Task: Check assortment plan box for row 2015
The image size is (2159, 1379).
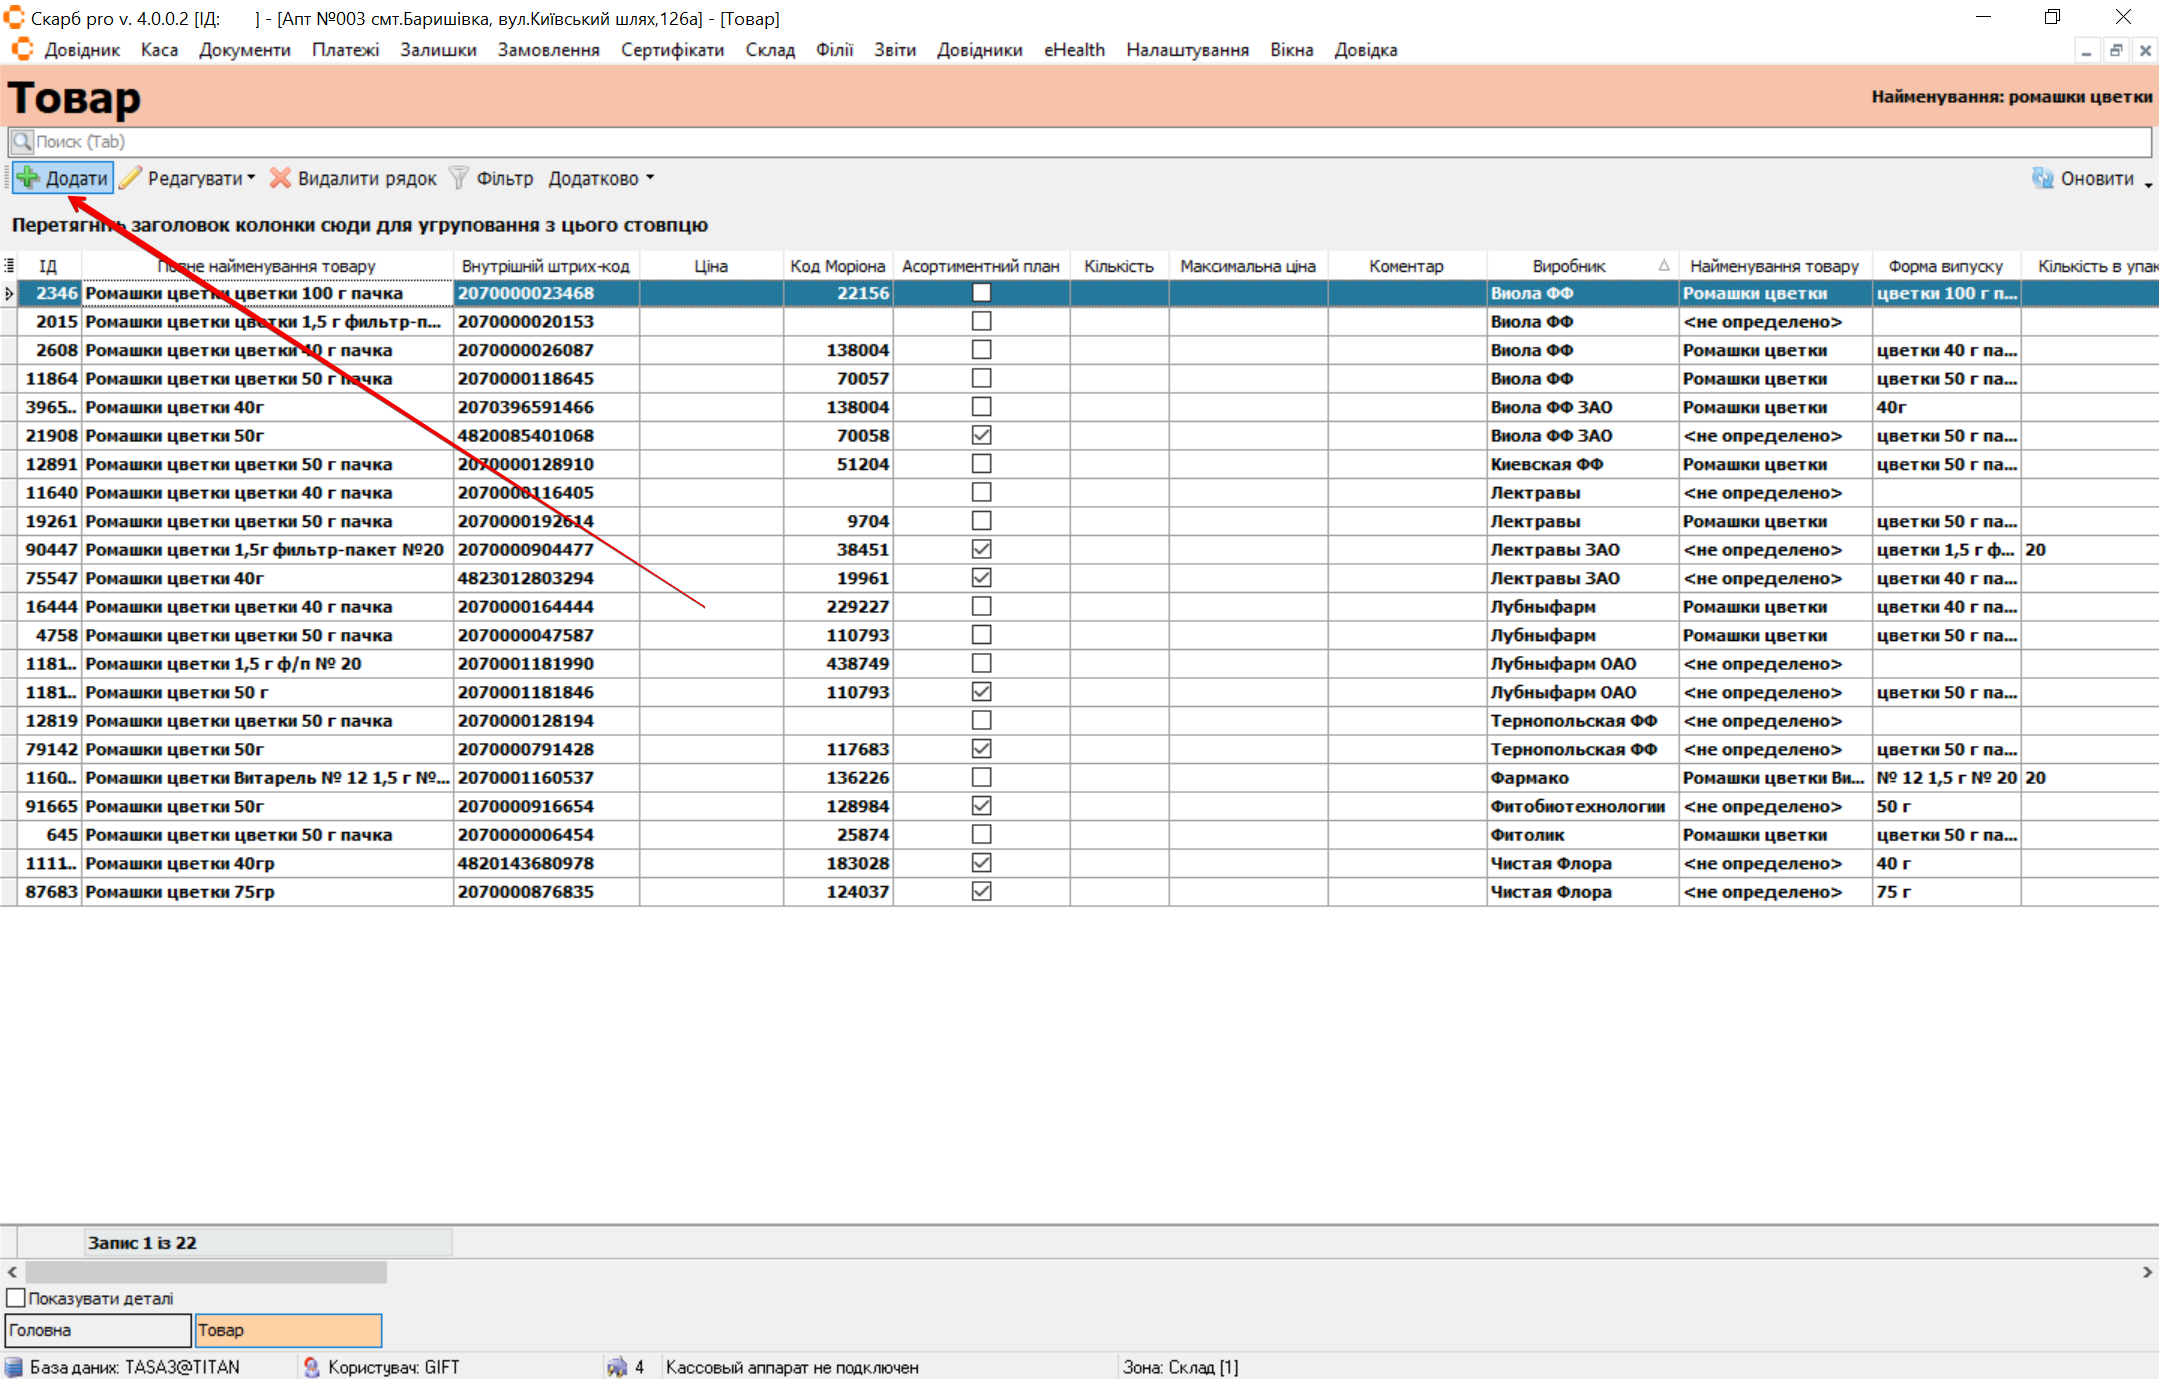Action: pos(981,321)
